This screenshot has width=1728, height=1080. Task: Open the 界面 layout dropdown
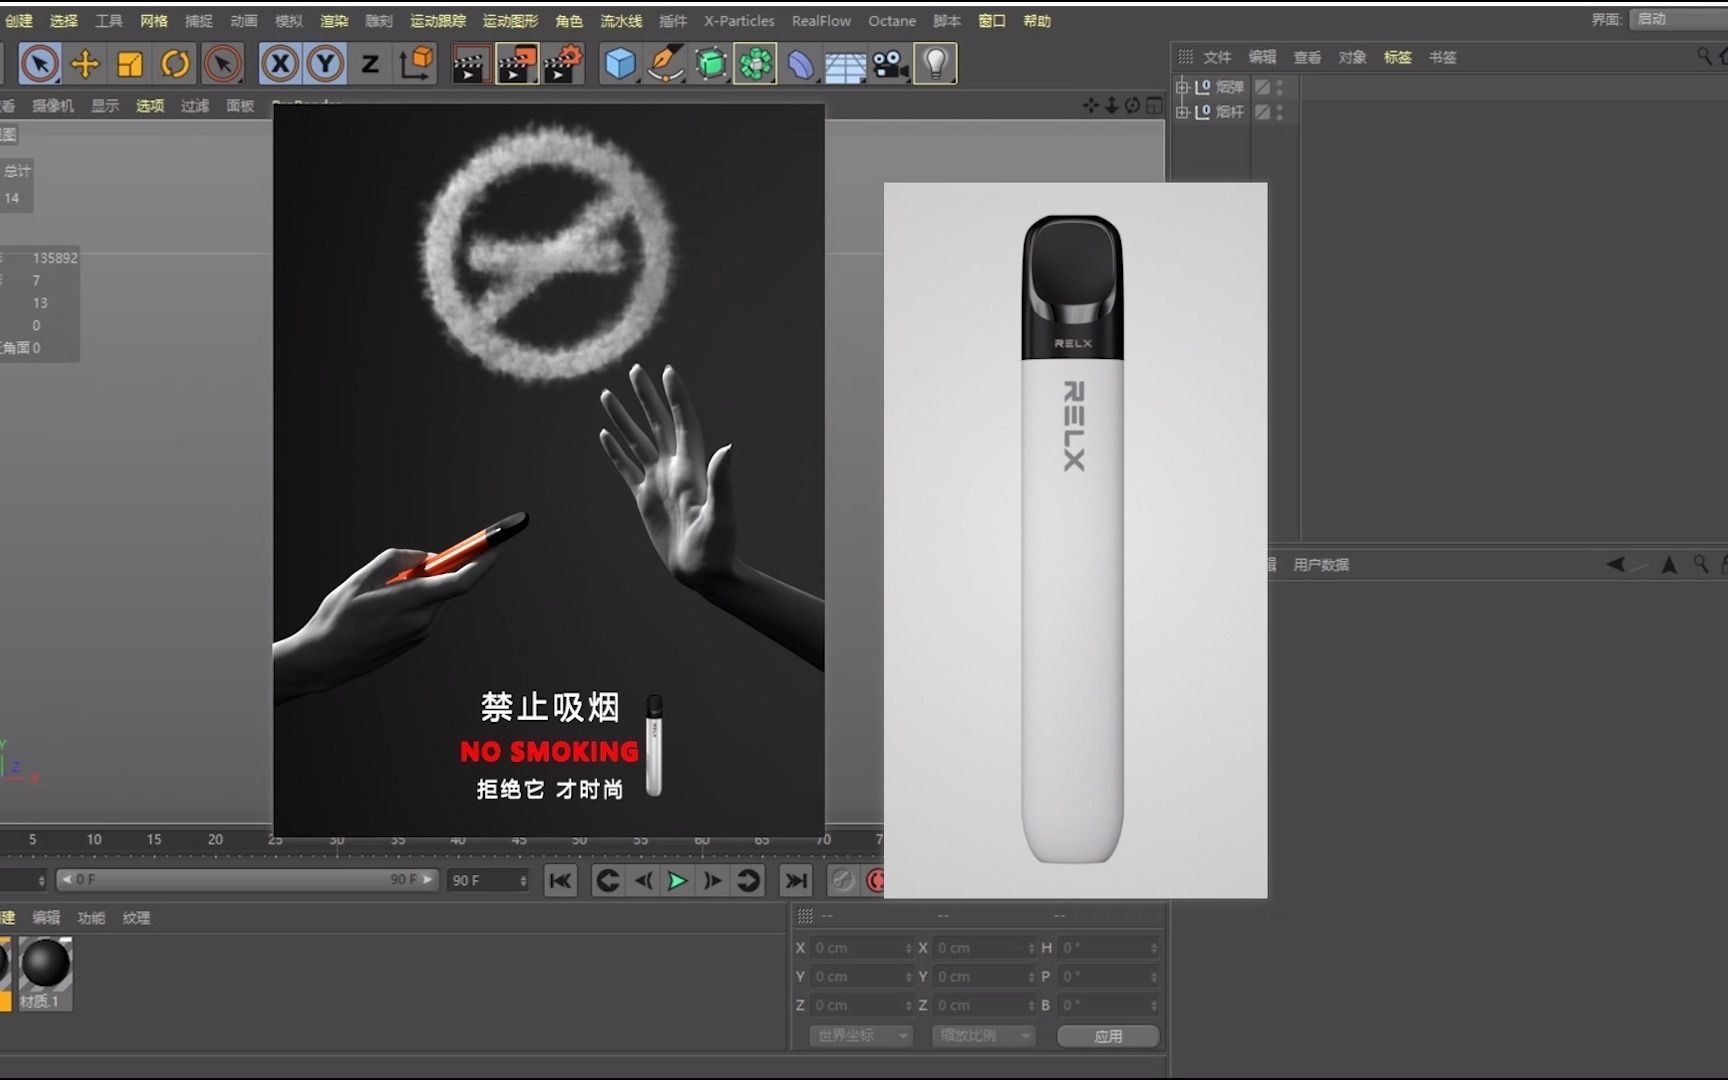point(1678,19)
